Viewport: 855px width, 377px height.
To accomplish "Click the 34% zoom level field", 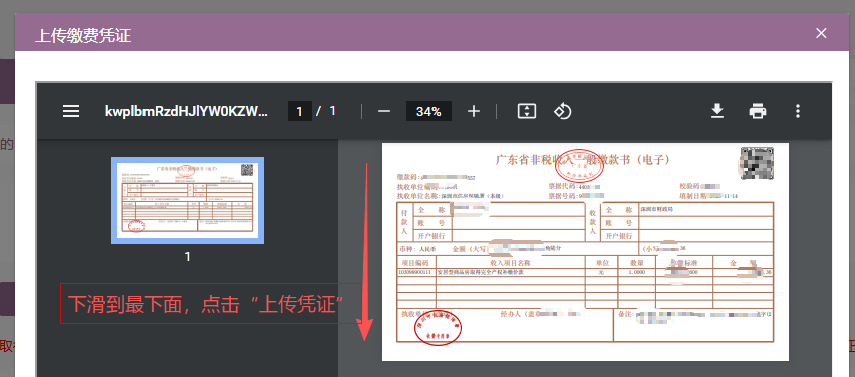I will click(428, 112).
